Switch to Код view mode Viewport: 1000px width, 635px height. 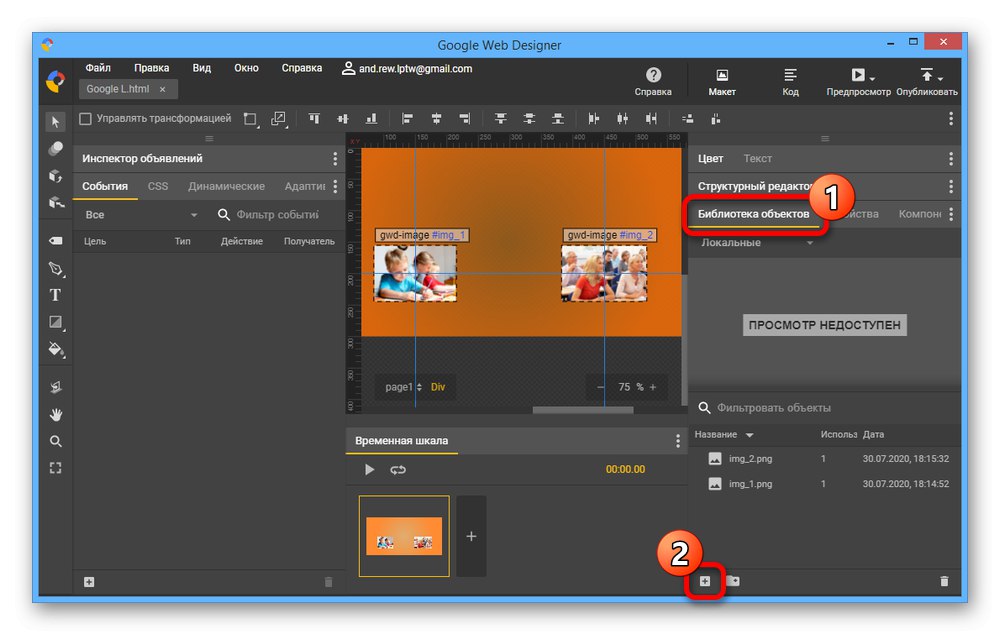tap(790, 82)
